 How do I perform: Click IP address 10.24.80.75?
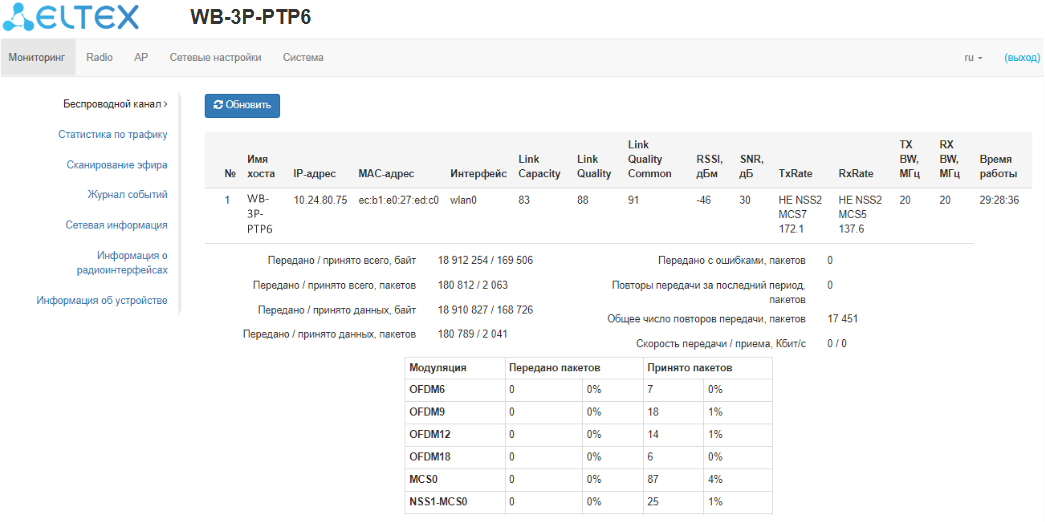pos(320,199)
